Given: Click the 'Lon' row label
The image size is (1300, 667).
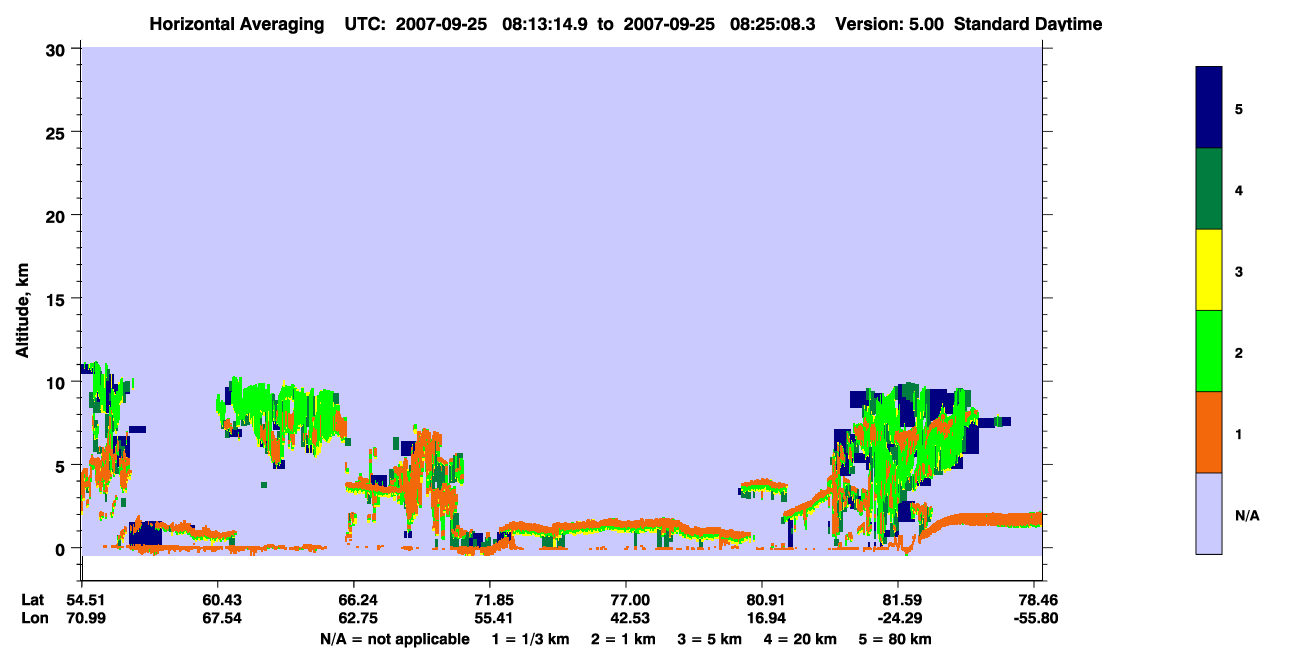Looking at the screenshot, I should pos(33,618).
